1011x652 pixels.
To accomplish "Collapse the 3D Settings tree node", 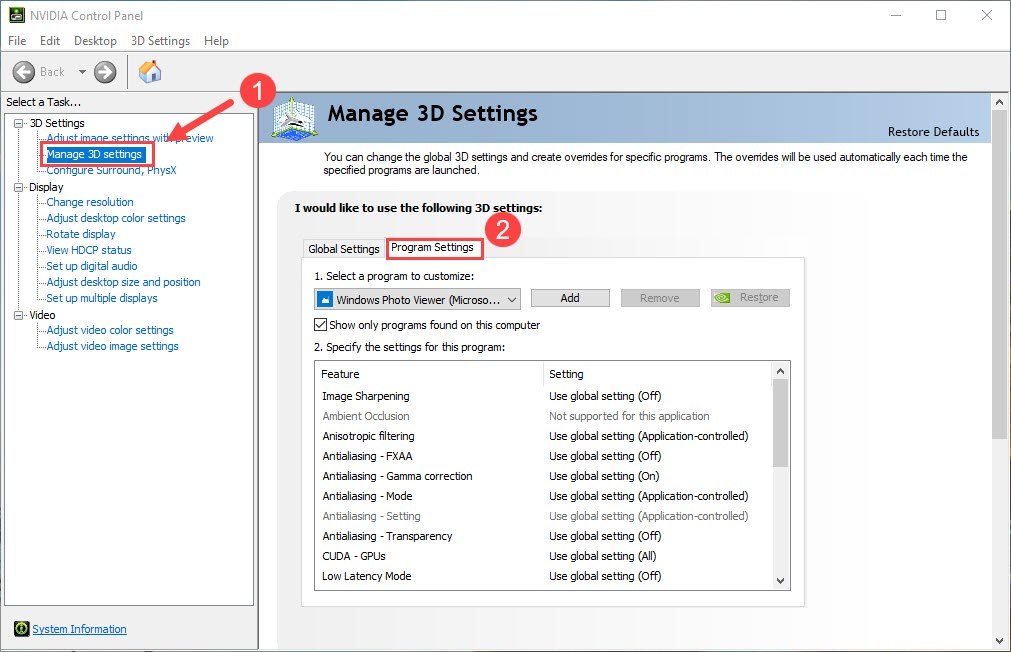I will [x=19, y=123].
